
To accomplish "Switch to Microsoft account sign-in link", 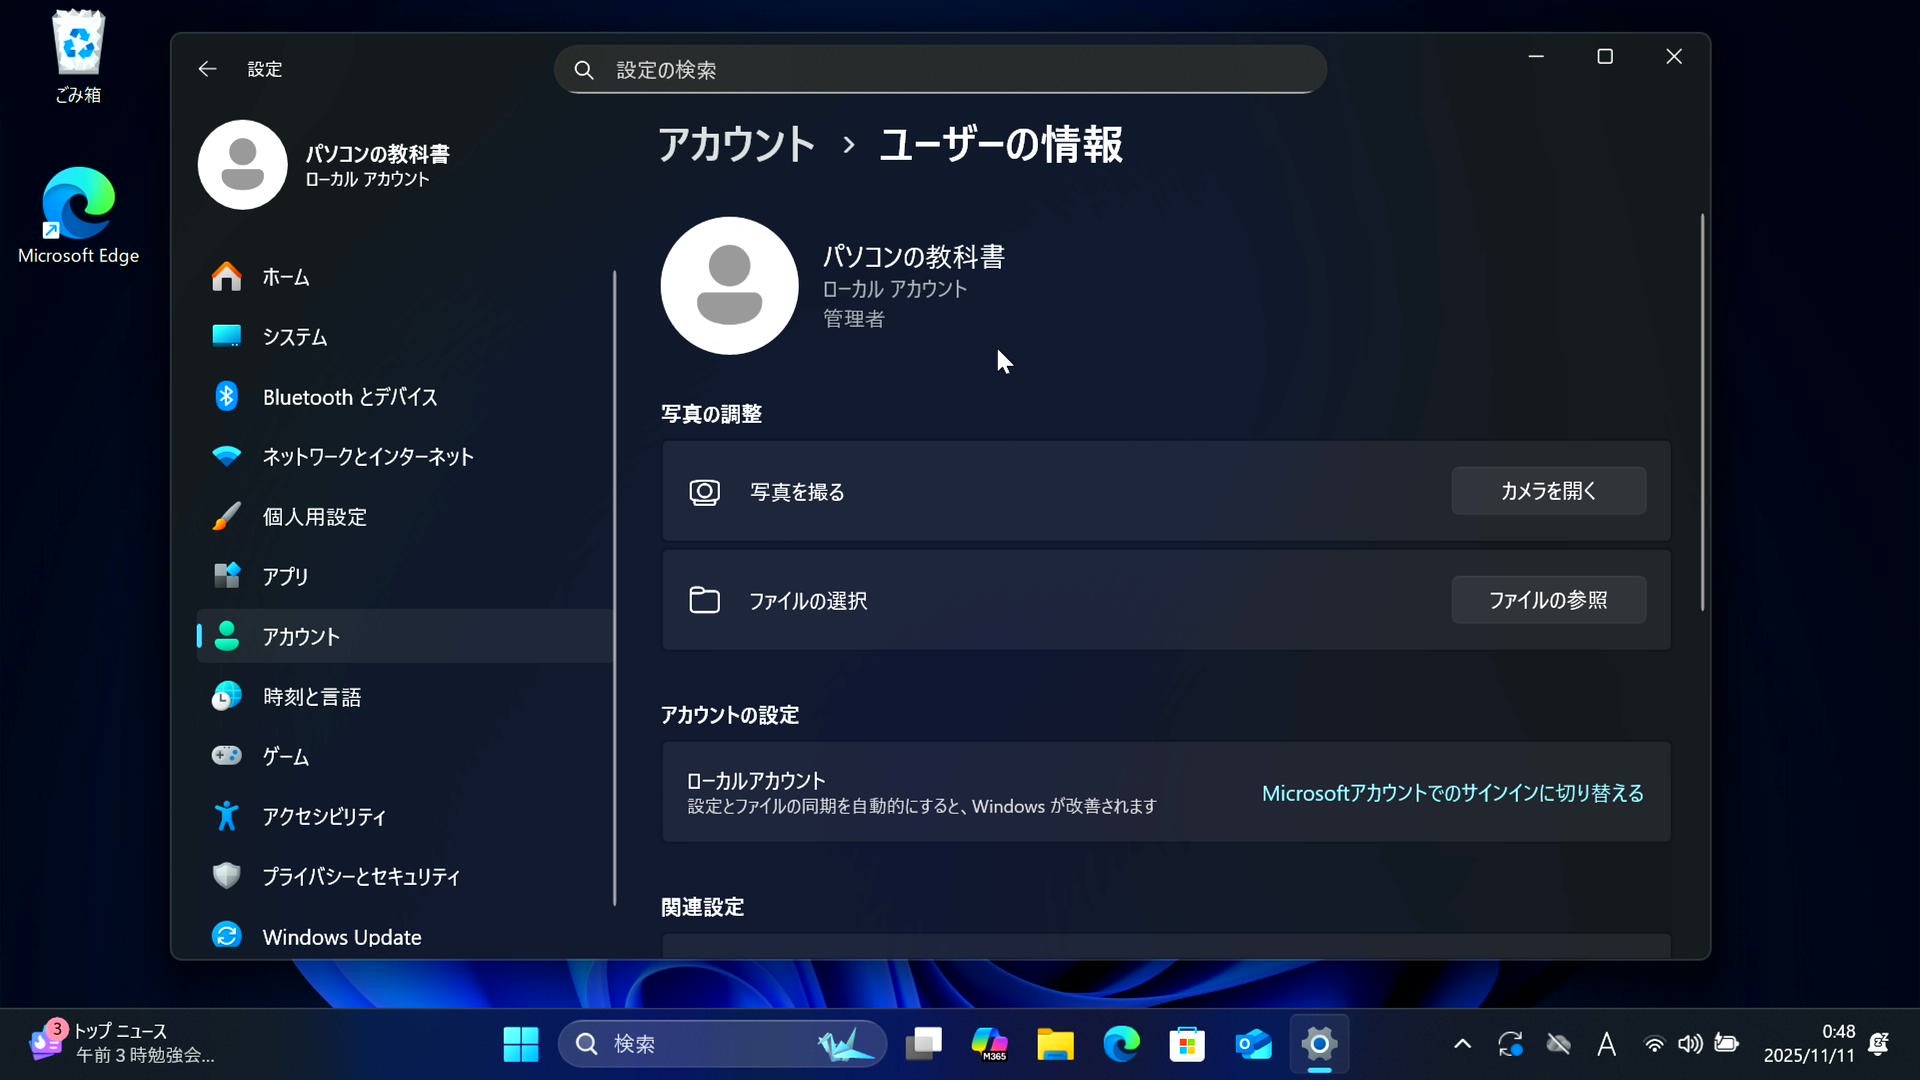I will (1452, 793).
